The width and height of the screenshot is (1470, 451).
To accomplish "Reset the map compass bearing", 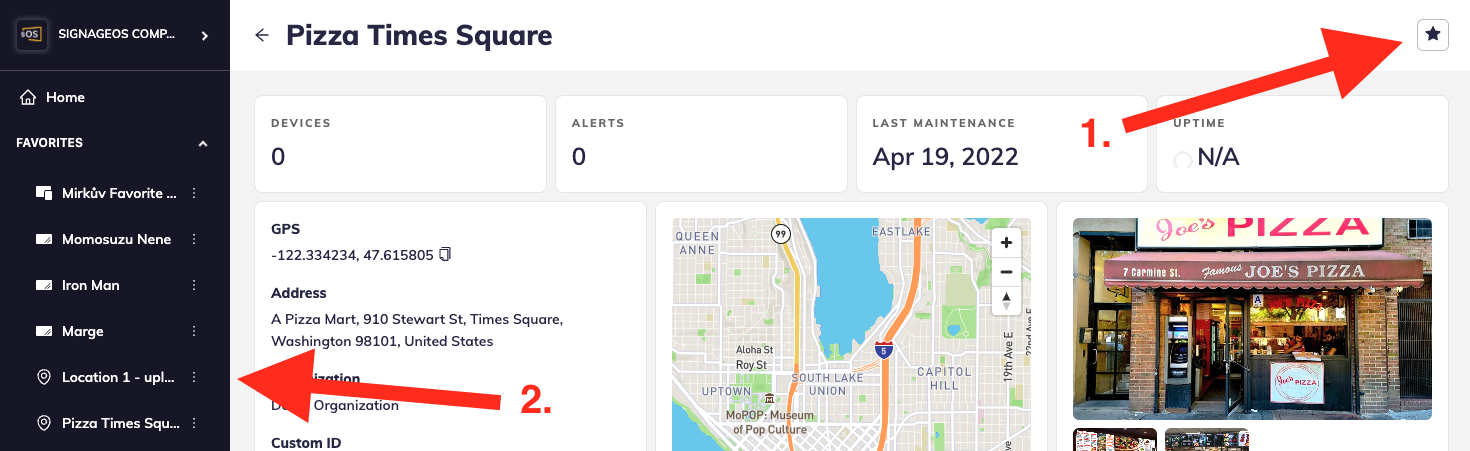I will click(1006, 300).
